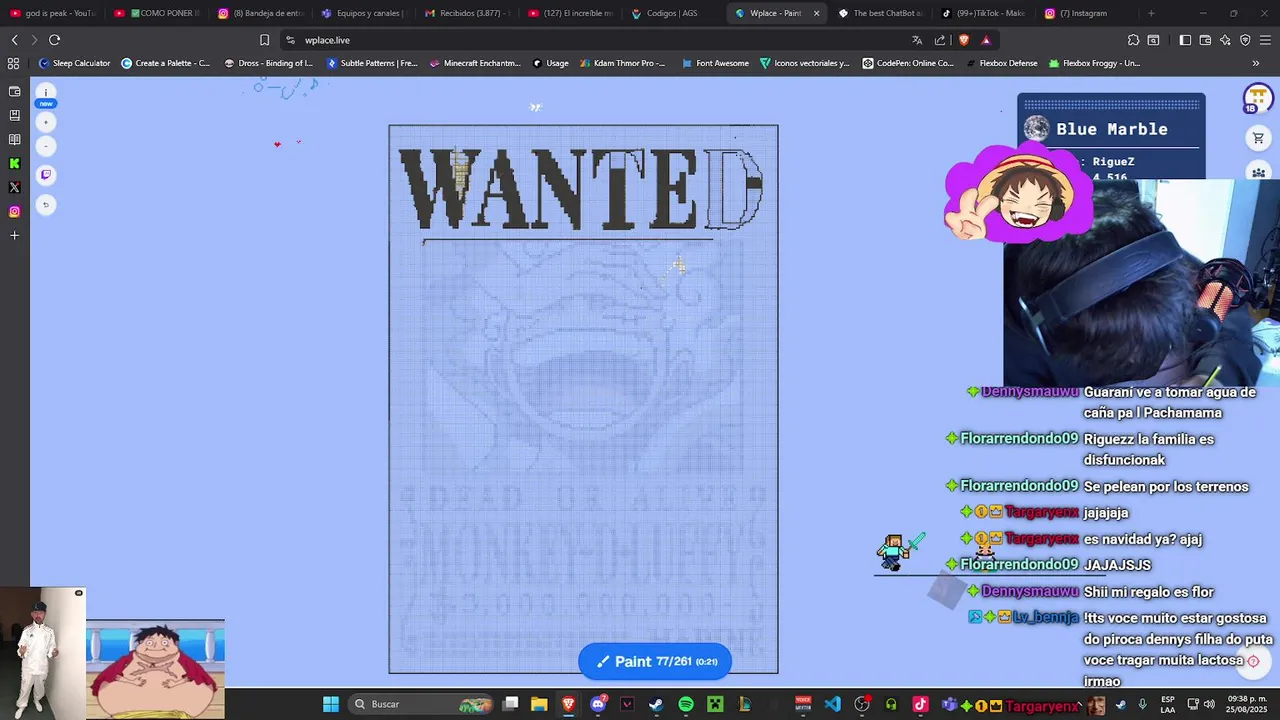Open 'CodePen: Online Co...' bookmark
1280x720 pixels.
pyautogui.click(x=908, y=63)
